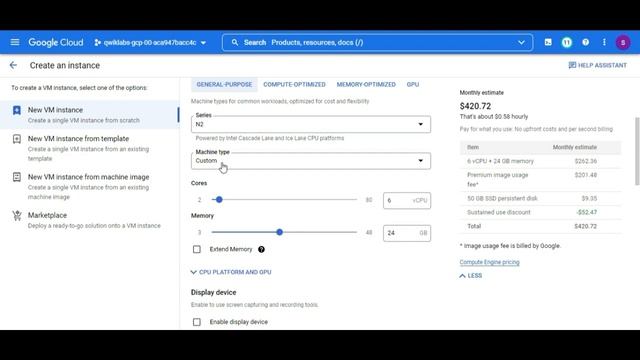Viewport: 640px width, 360px height.
Task: Open the qwiklabs project selector
Action: pos(150,42)
